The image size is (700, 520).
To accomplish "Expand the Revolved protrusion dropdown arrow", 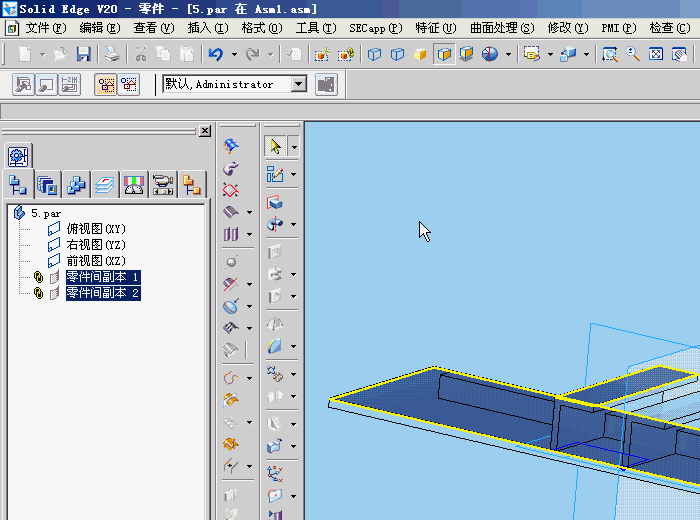I will (294, 224).
